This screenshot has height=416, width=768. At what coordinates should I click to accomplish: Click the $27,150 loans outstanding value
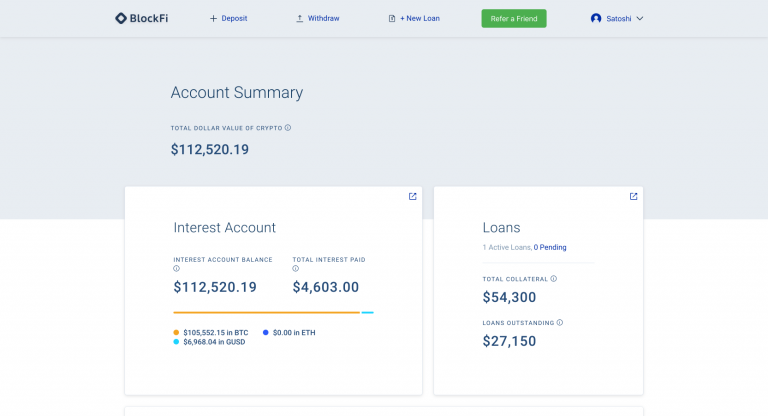pos(509,341)
